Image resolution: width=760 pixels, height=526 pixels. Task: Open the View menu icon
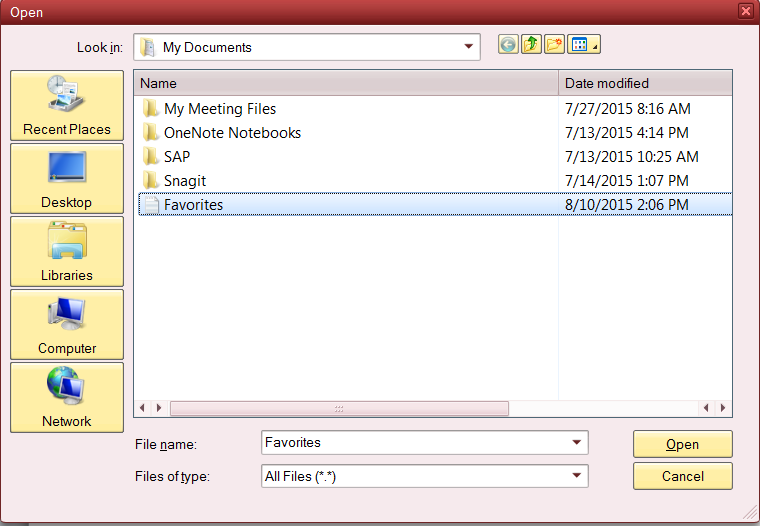(x=584, y=45)
